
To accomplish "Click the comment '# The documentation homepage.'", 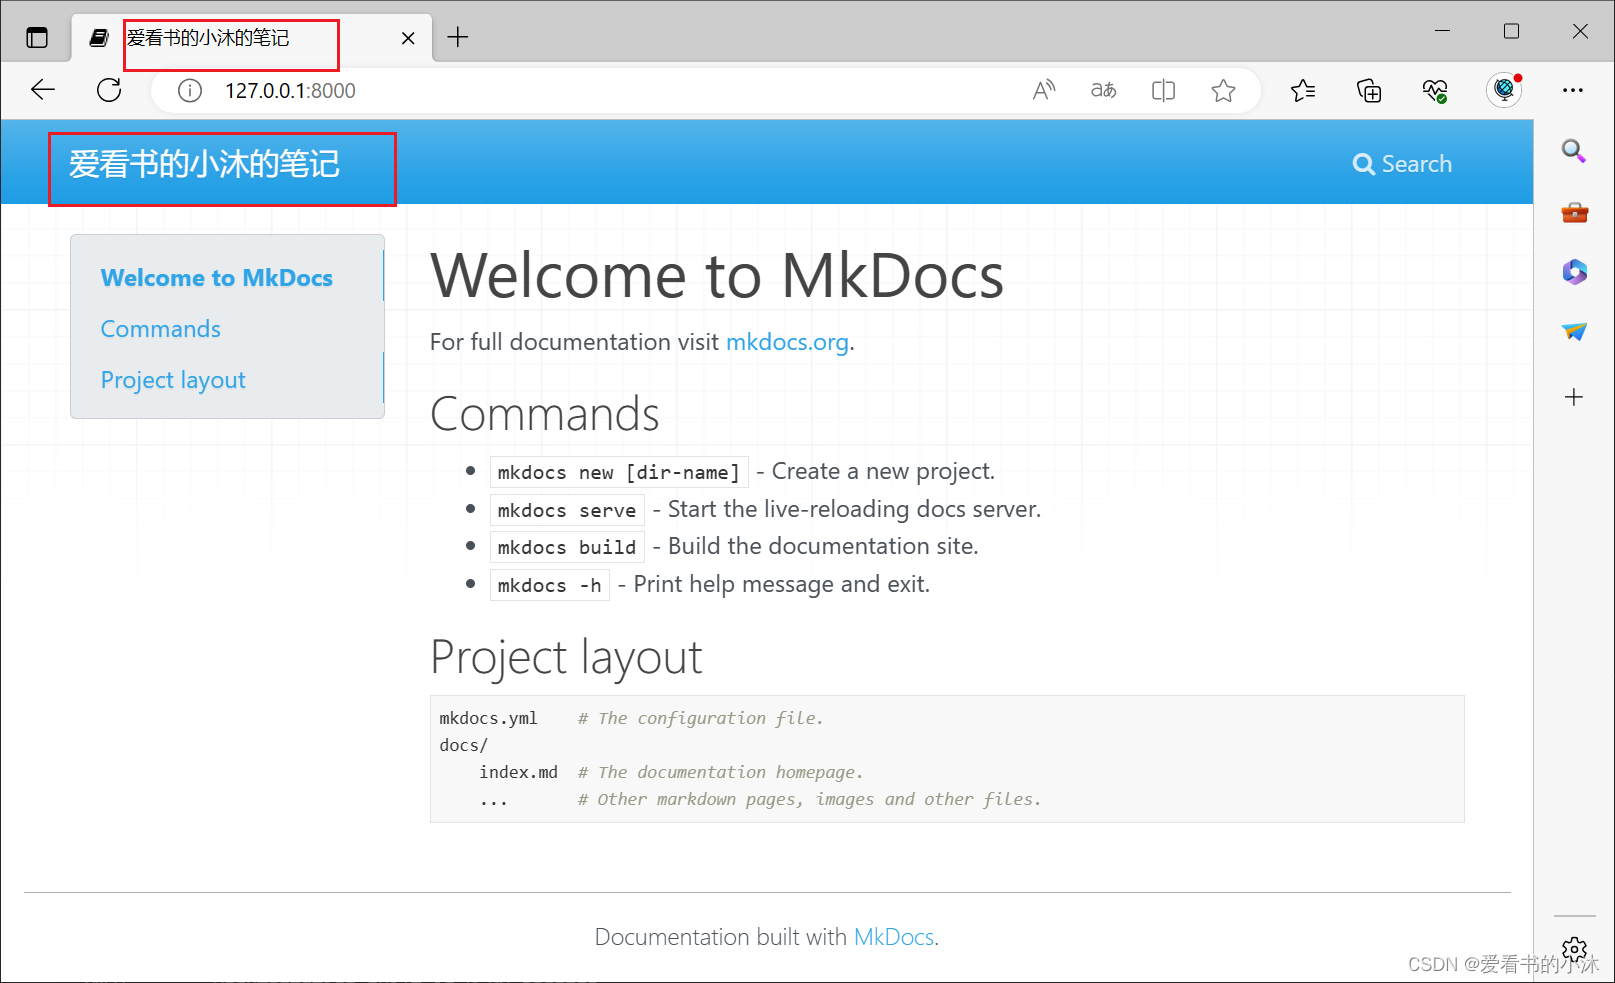I will (x=720, y=772).
